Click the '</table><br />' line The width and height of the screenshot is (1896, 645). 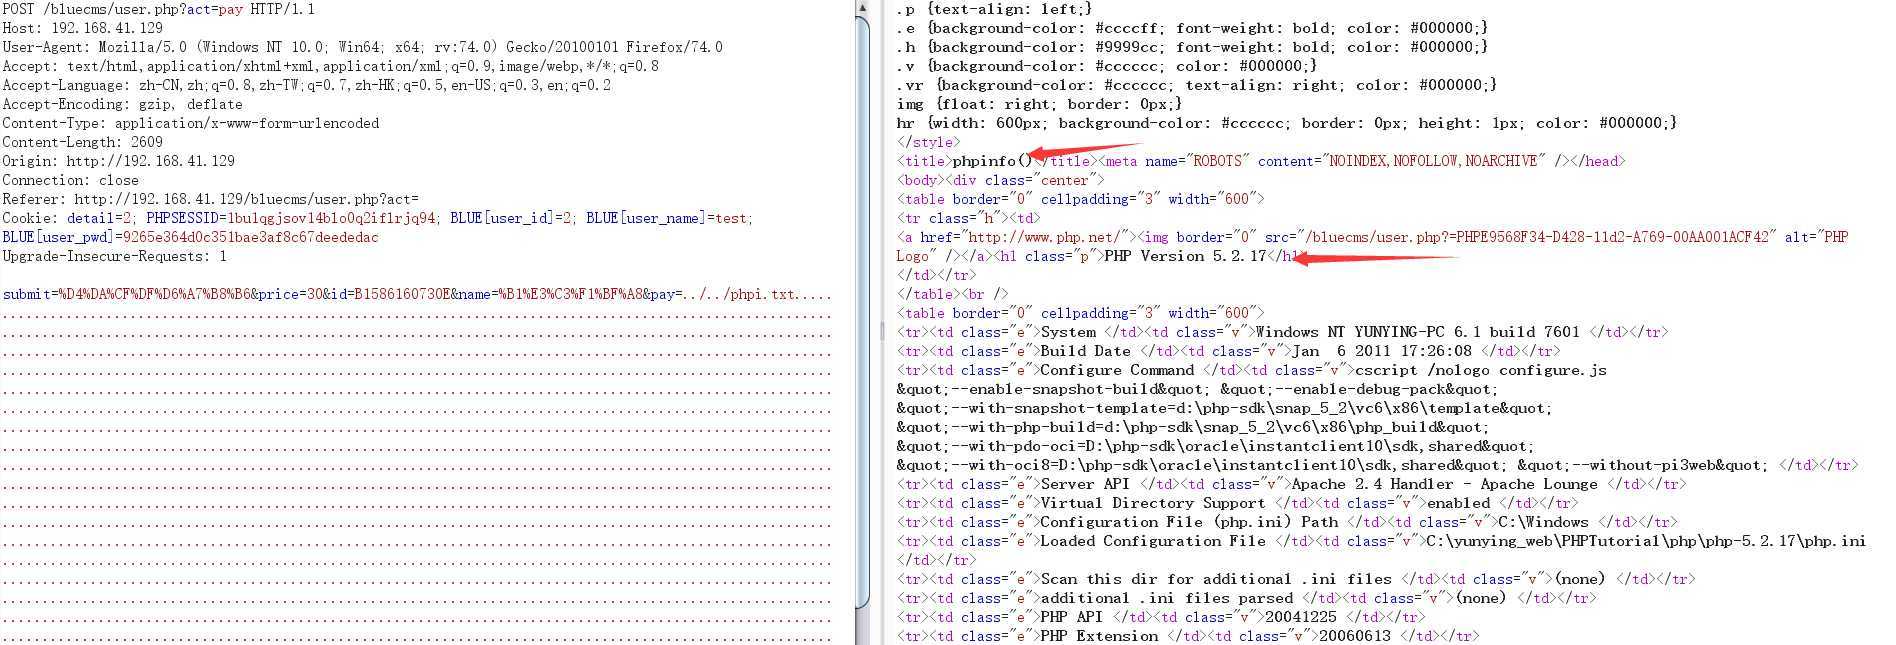coord(952,294)
